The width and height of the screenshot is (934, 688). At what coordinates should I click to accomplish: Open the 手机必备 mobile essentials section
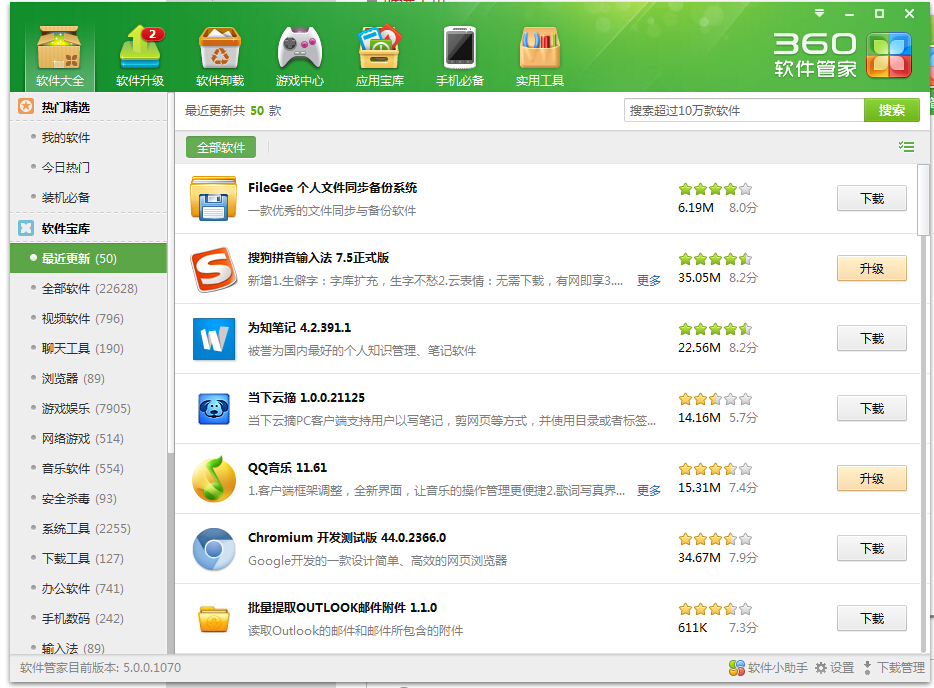tap(460, 58)
